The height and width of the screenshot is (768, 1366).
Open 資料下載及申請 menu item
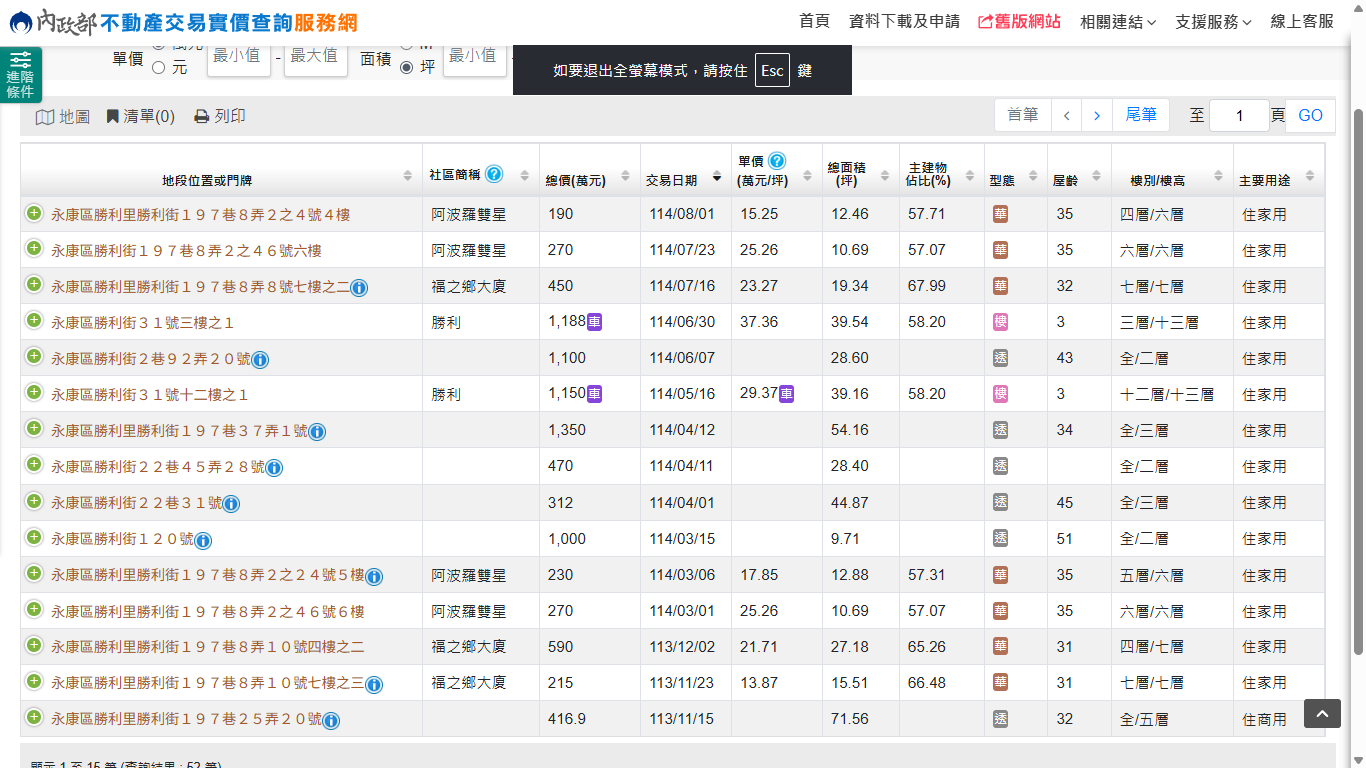pos(904,21)
